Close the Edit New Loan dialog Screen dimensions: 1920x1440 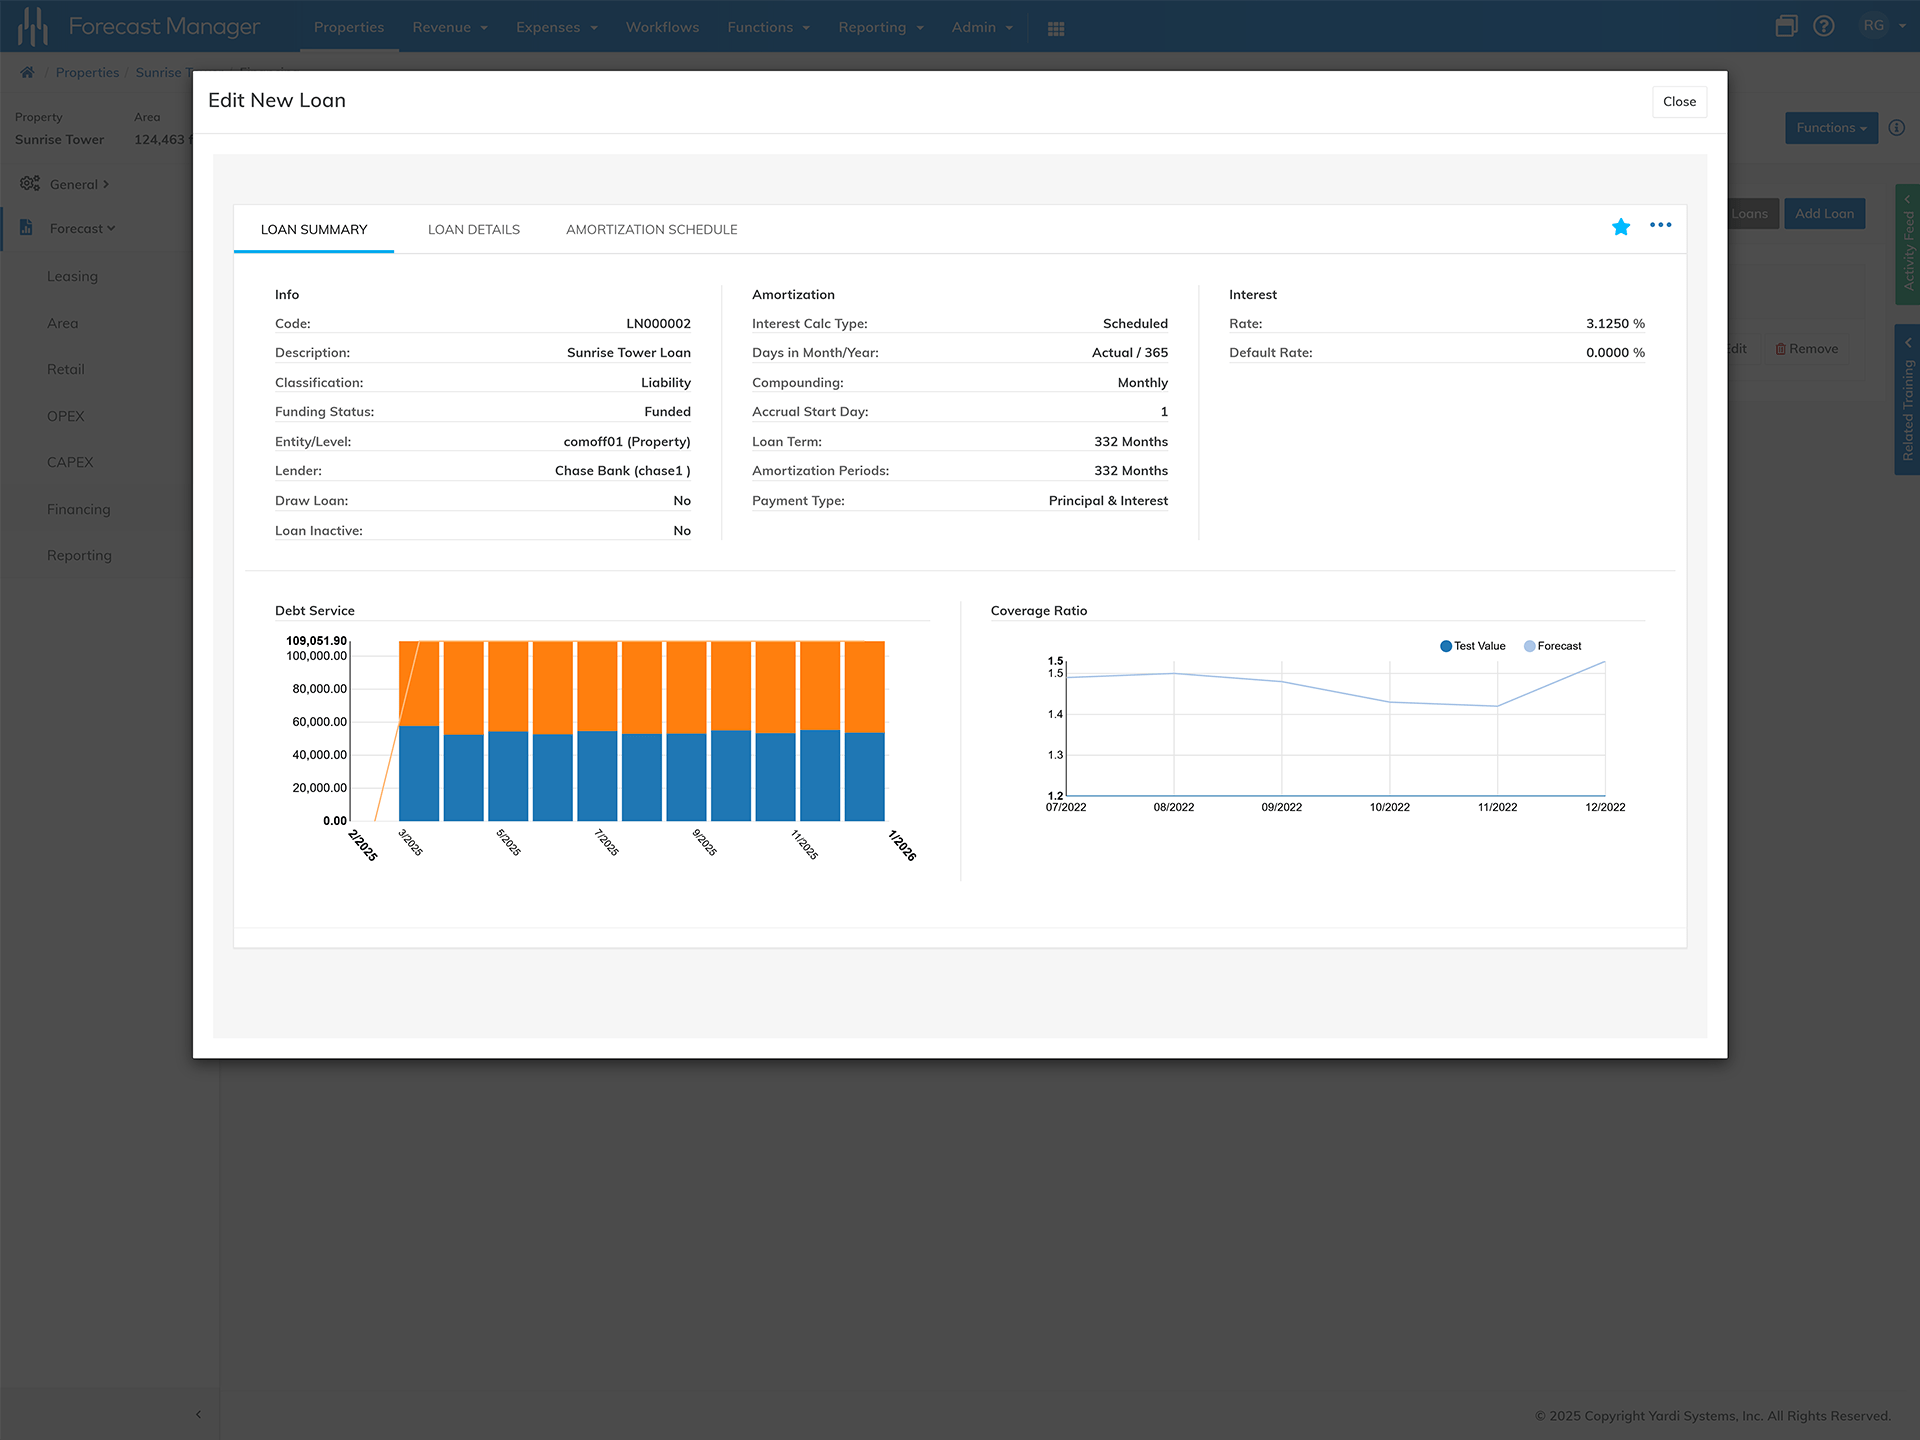click(x=1679, y=101)
